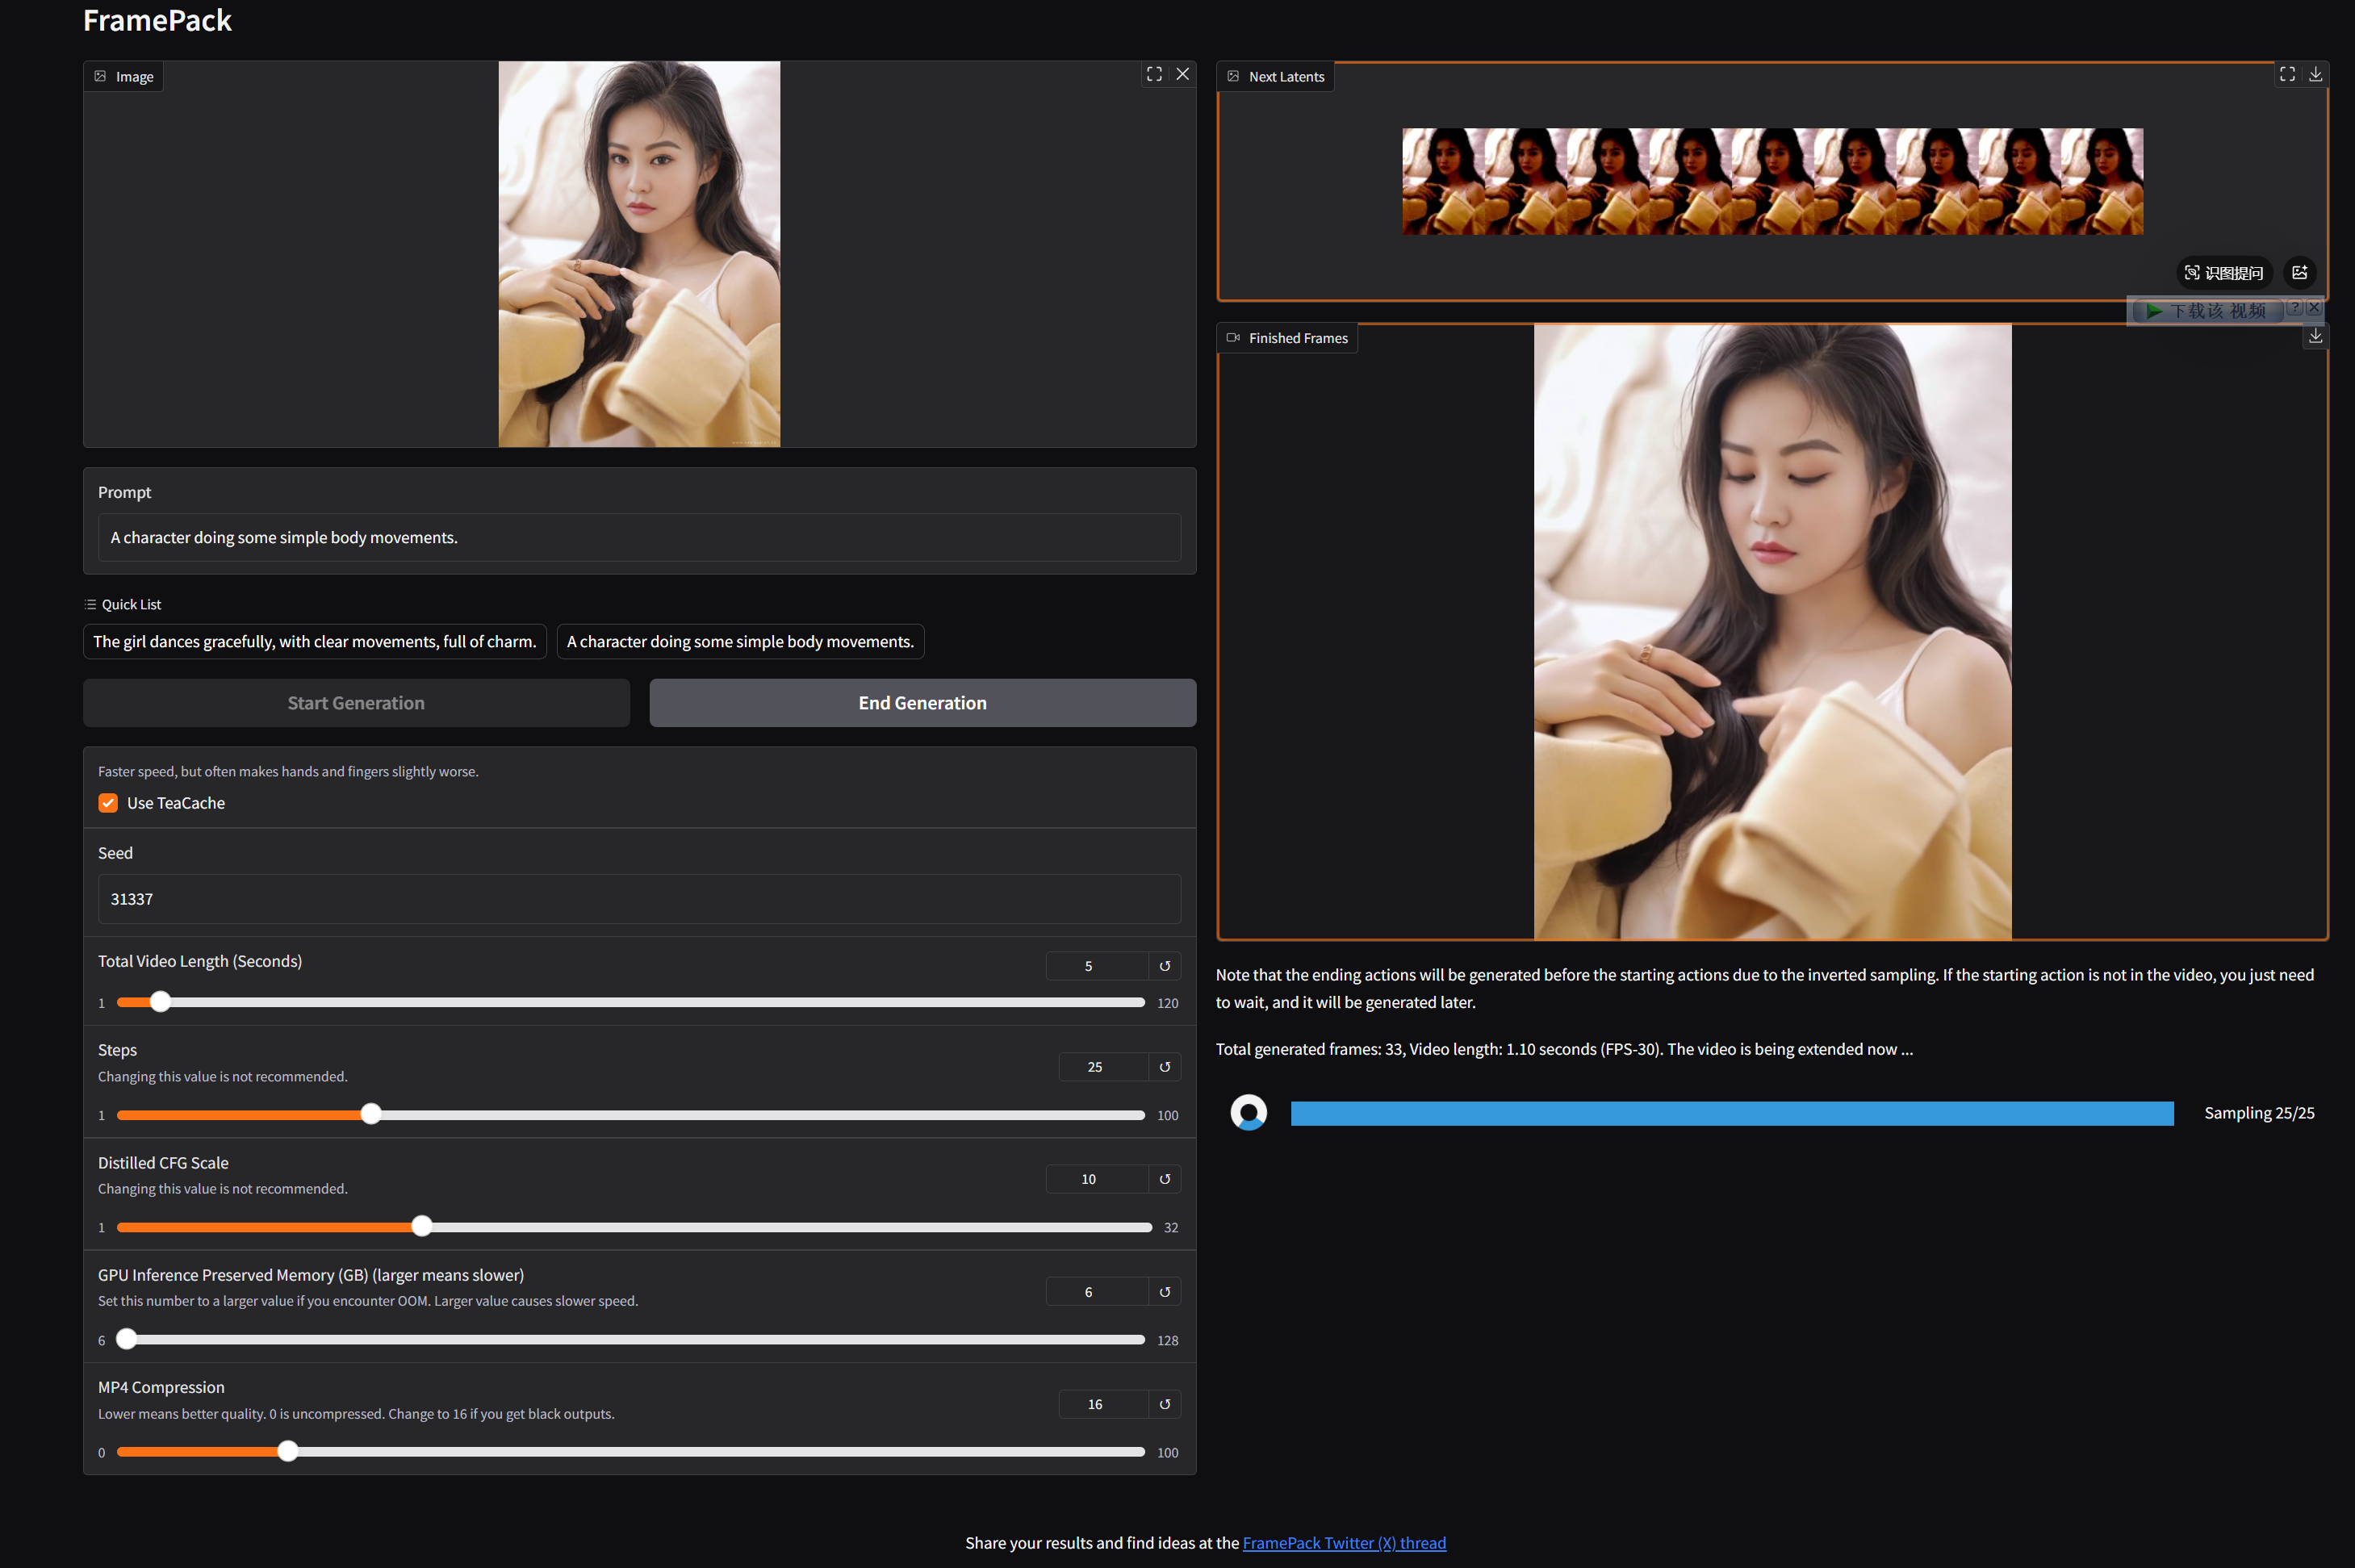Screen dimensions: 2355x1568
Task: Open the FramePack Twitter (X) thread link
Action: click(1344, 1542)
